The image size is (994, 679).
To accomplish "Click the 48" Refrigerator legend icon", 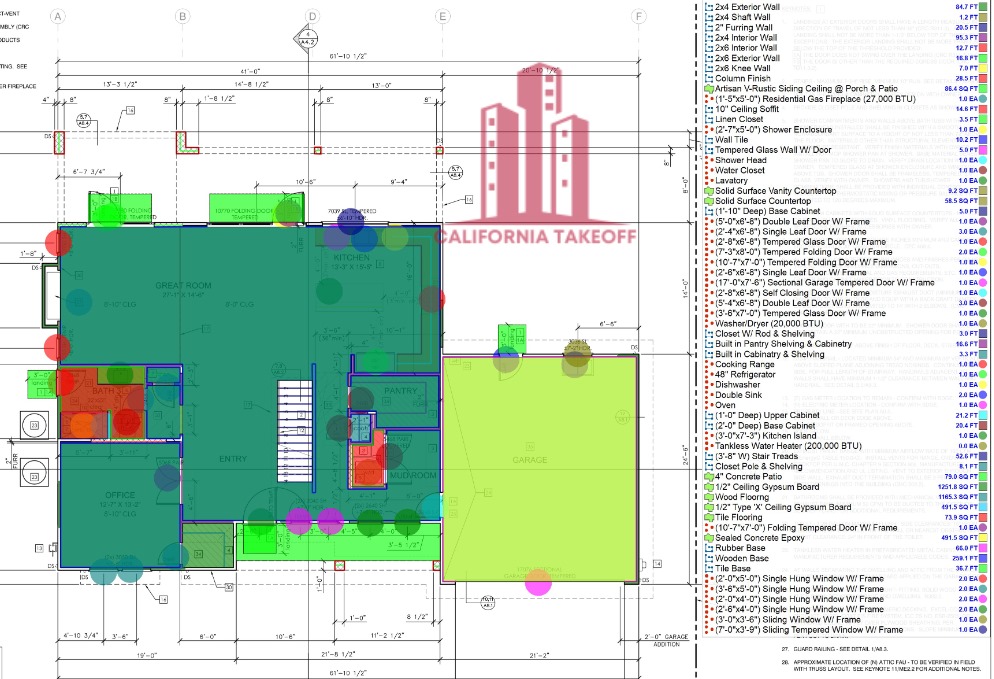I will click(x=708, y=374).
